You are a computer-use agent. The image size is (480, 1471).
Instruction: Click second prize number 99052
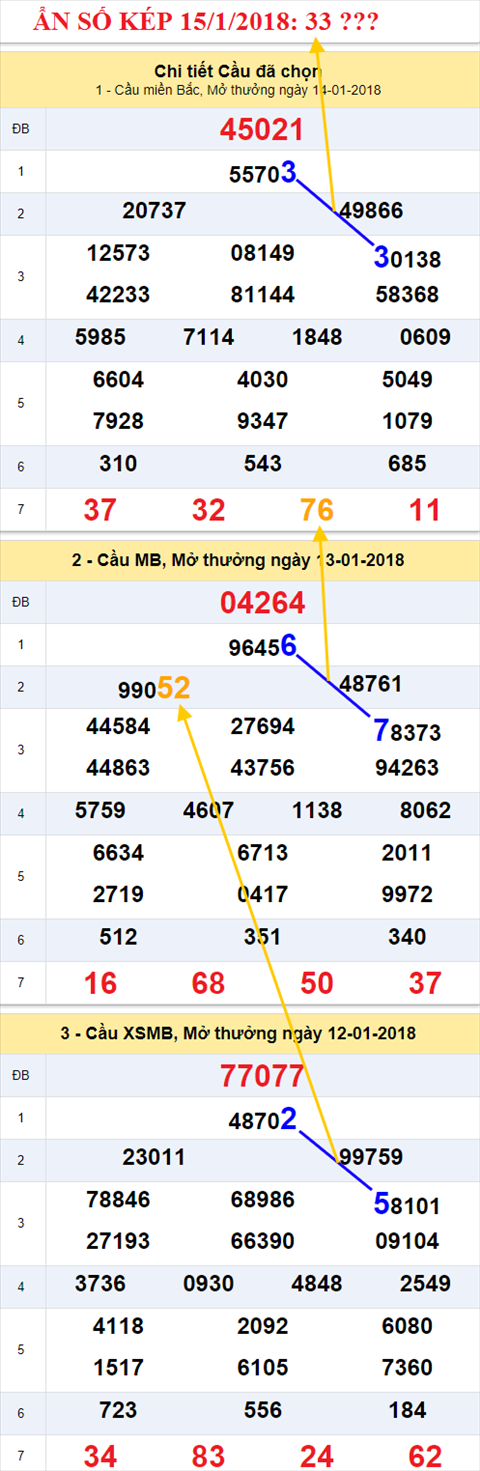coord(153,687)
